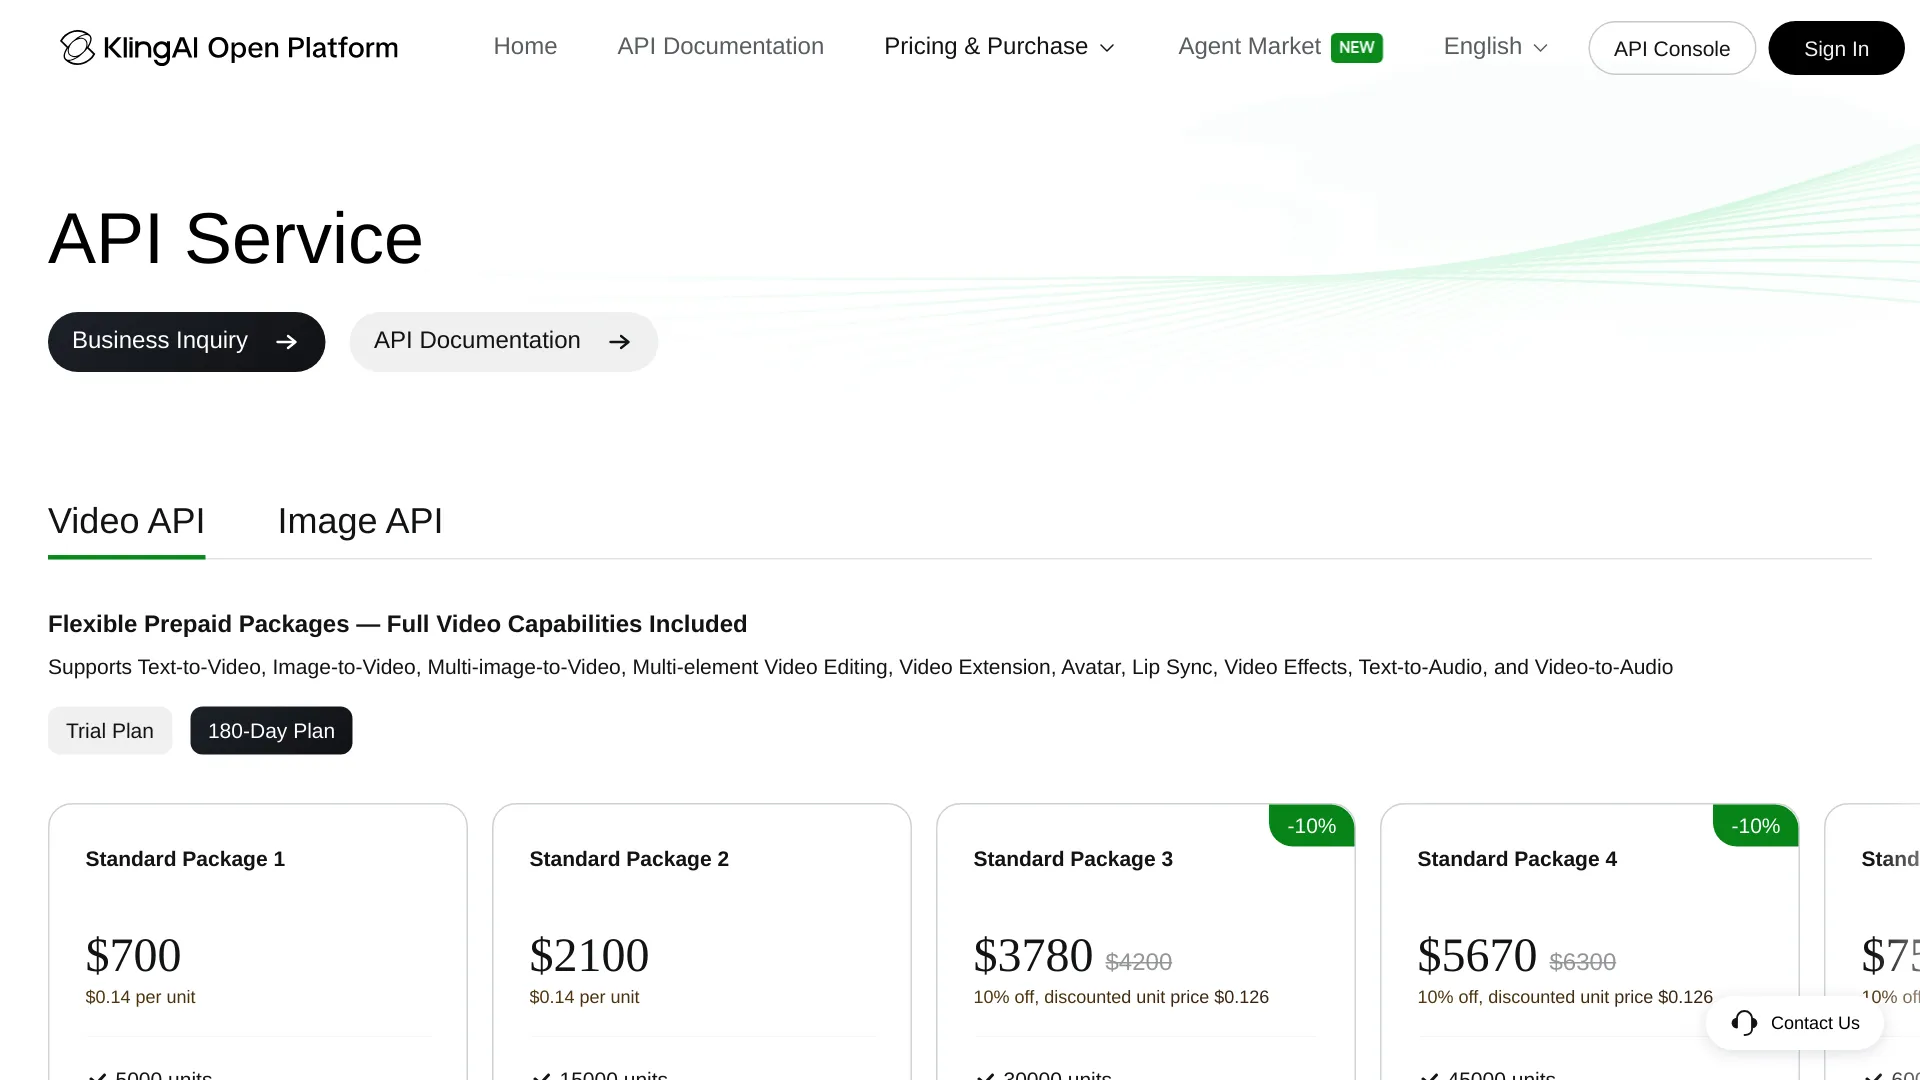1920x1080 pixels.
Task: Click the $5670 discounted price
Action: point(1477,955)
